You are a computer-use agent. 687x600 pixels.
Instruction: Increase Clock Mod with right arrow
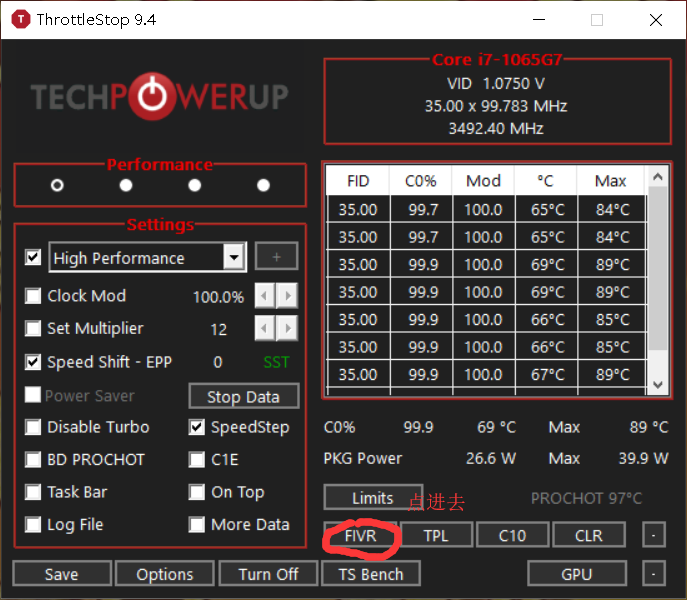287,296
